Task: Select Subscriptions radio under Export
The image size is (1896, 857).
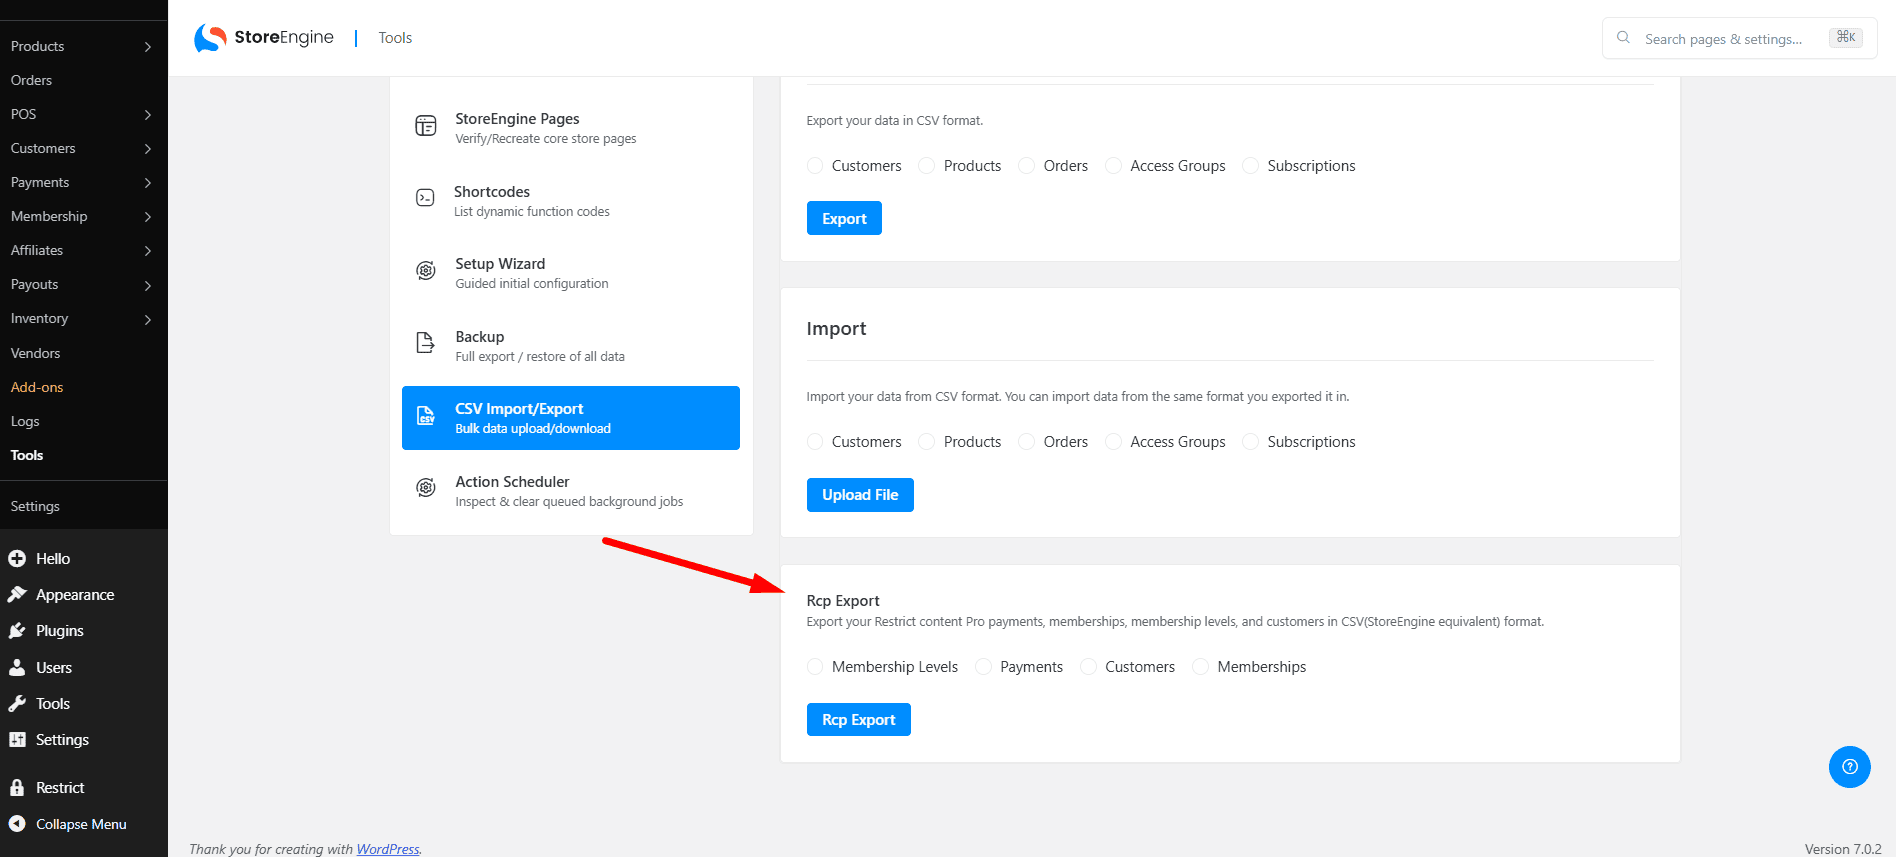Action: point(1250,166)
